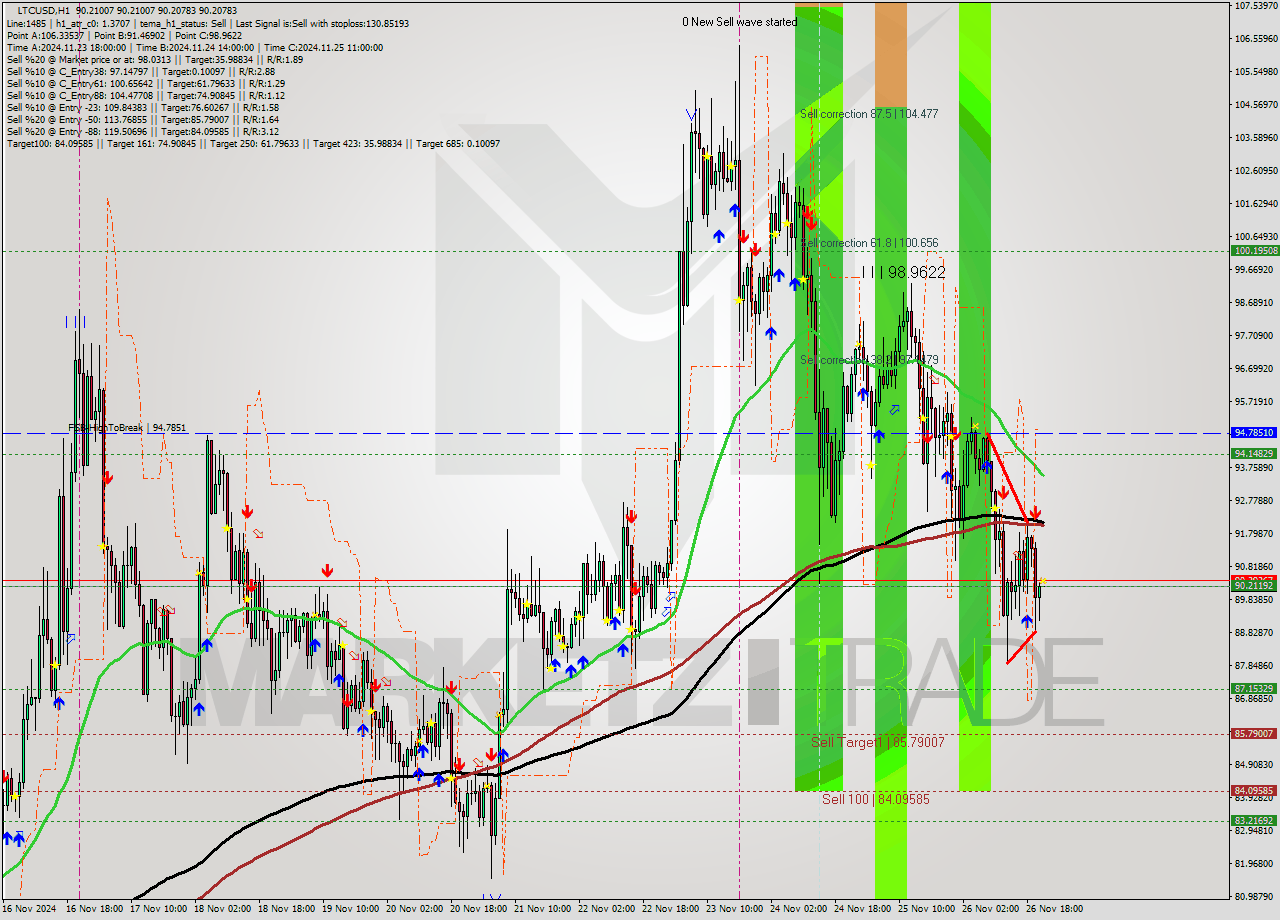Screen dimensions: 1280x920
Task: Select 'Sell Target1 | 85.79007' label
Action: (x=877, y=742)
